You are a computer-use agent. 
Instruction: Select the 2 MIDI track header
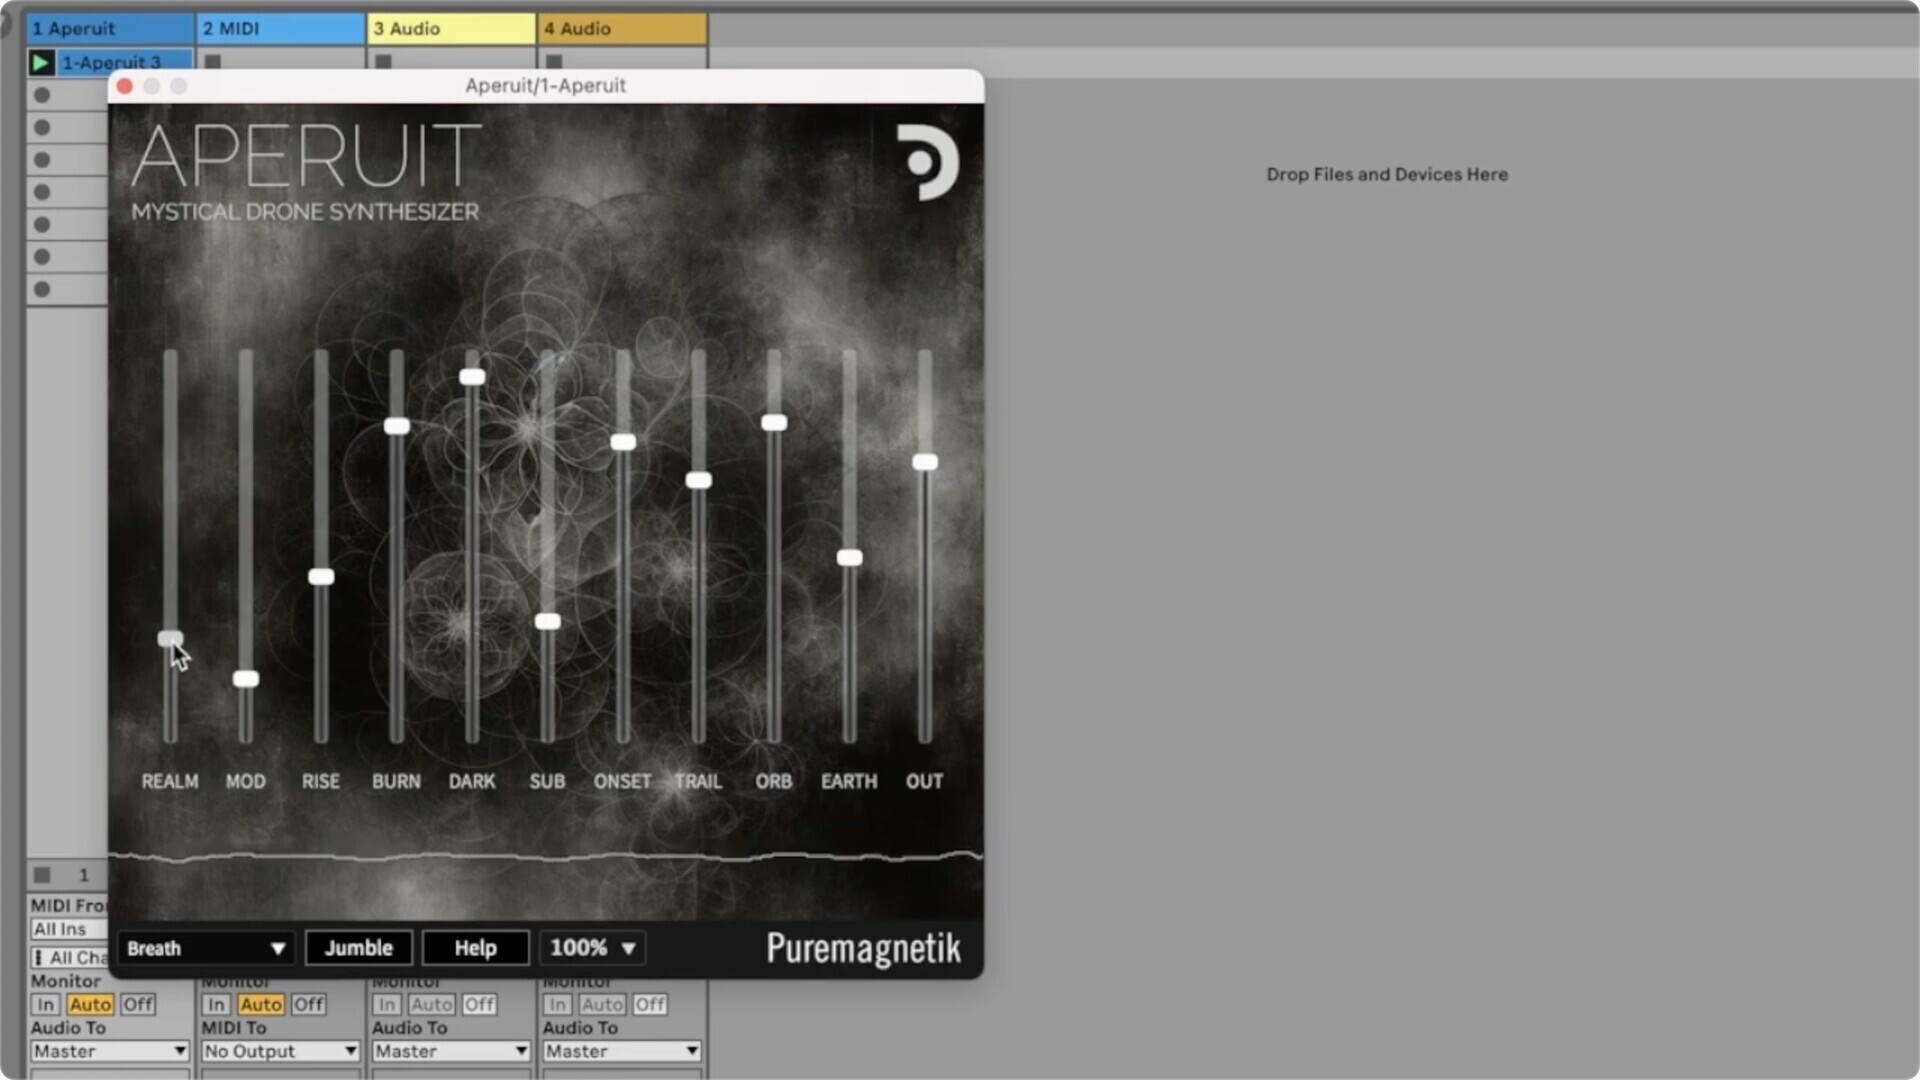pos(281,29)
